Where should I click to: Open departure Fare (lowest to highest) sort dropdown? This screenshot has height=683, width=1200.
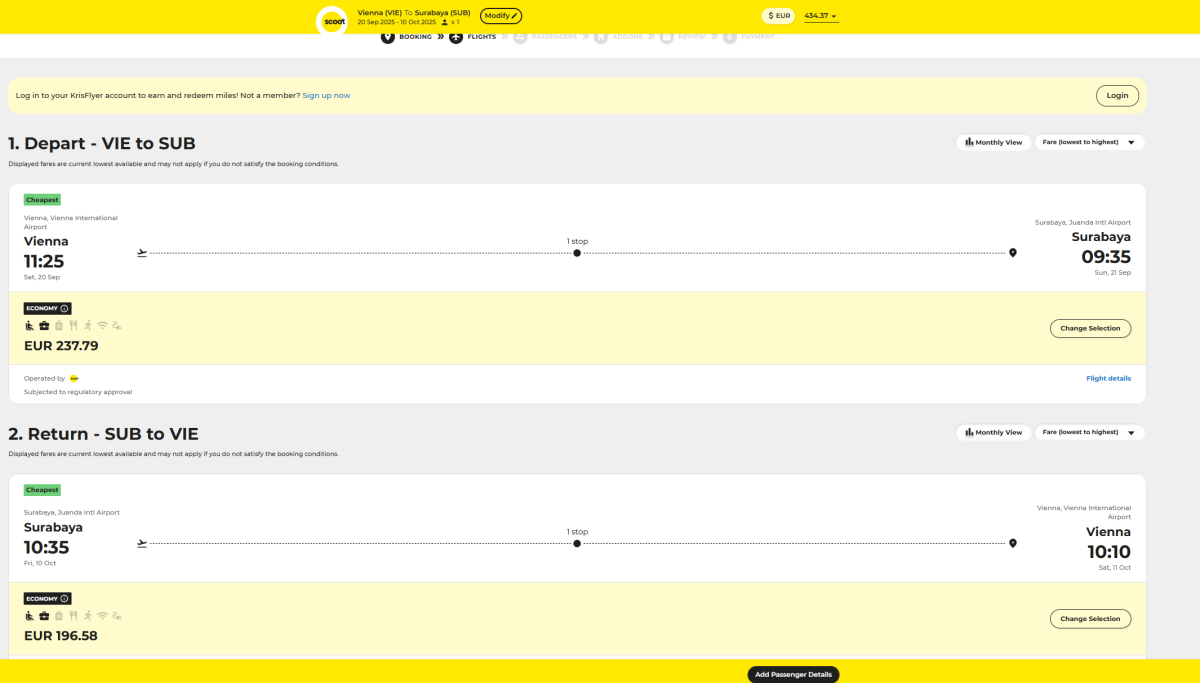(1089, 142)
